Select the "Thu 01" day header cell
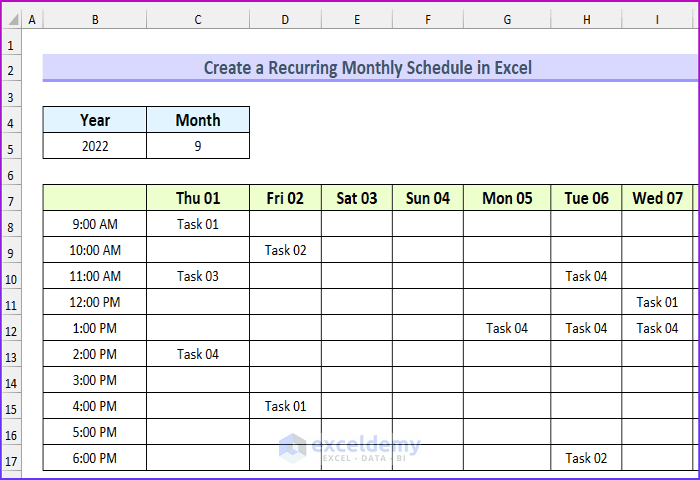The image size is (700, 480). (198, 198)
